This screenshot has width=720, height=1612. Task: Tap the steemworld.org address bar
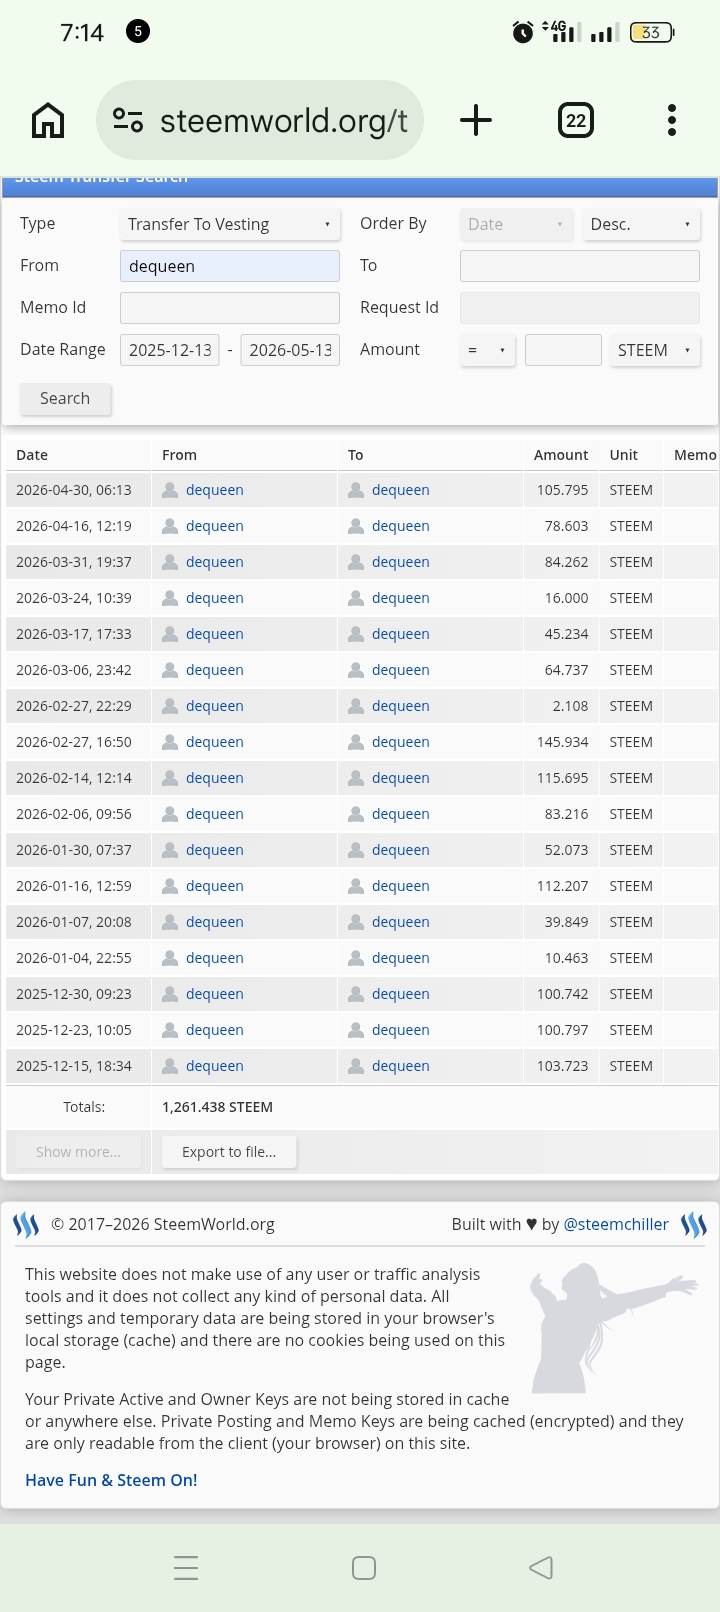pyautogui.click(x=260, y=121)
